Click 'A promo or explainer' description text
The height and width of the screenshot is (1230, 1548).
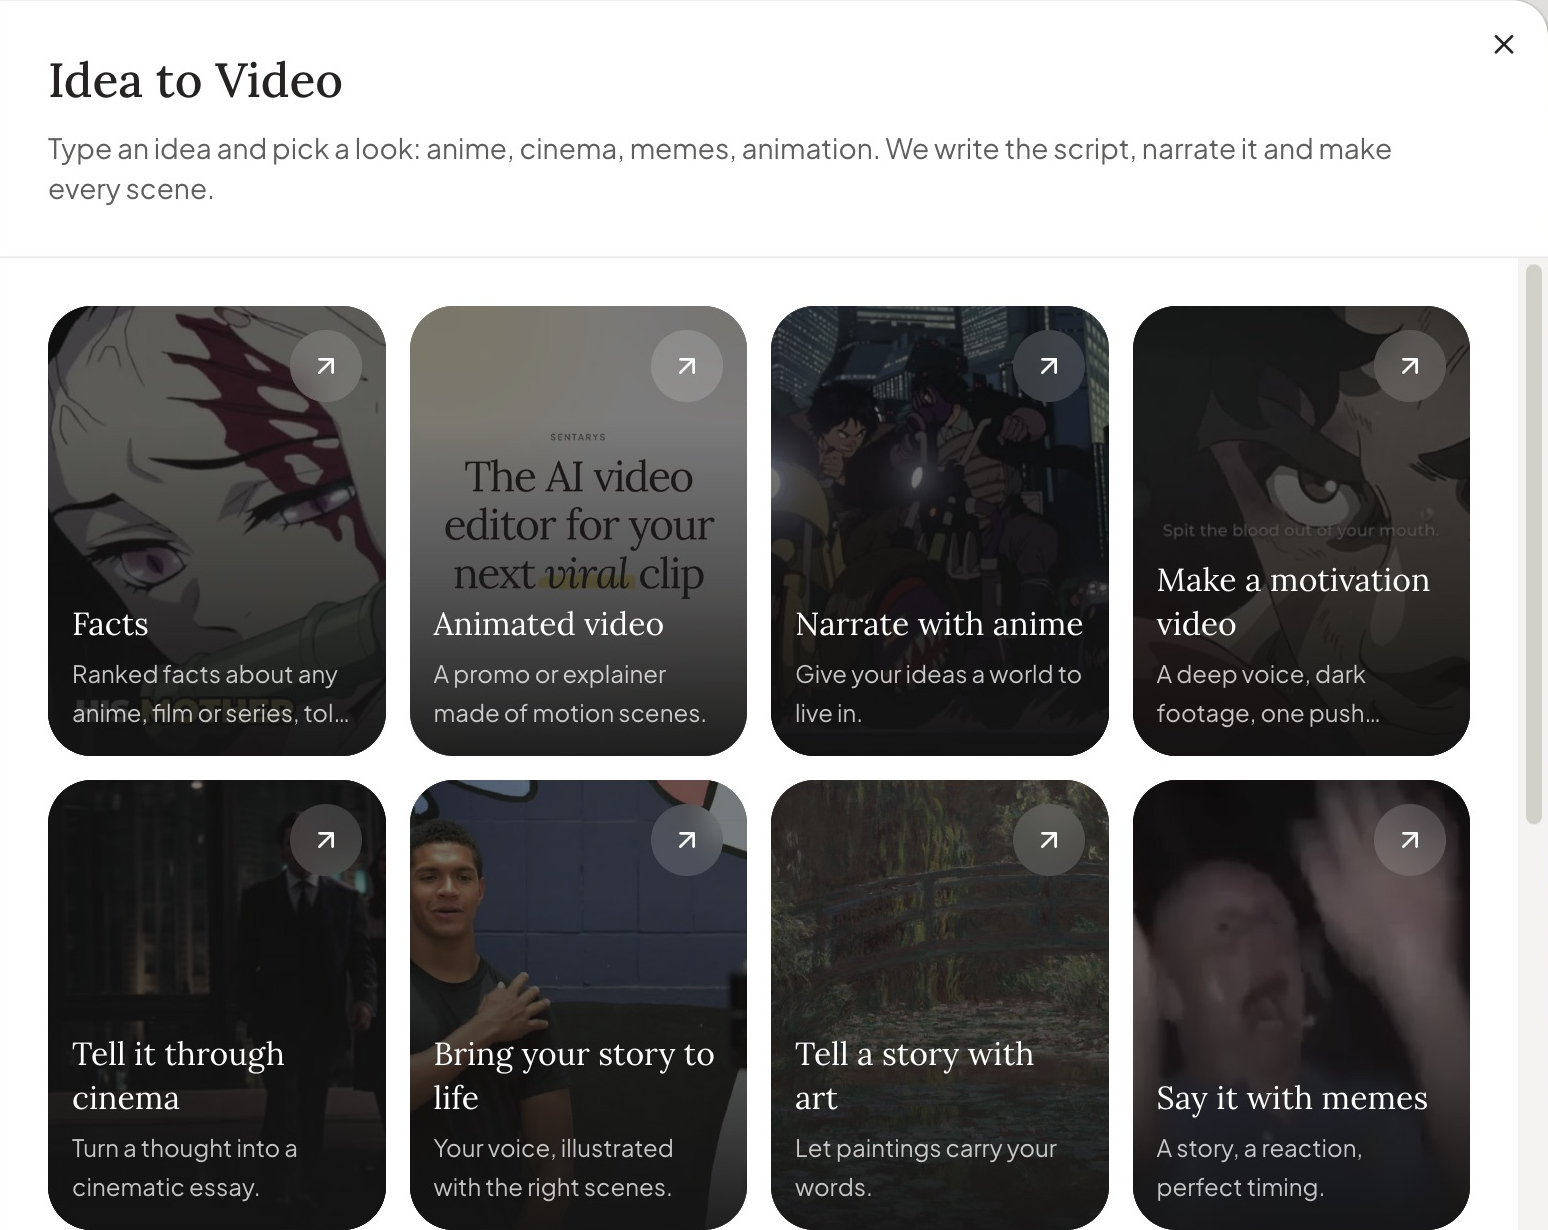click(570, 694)
